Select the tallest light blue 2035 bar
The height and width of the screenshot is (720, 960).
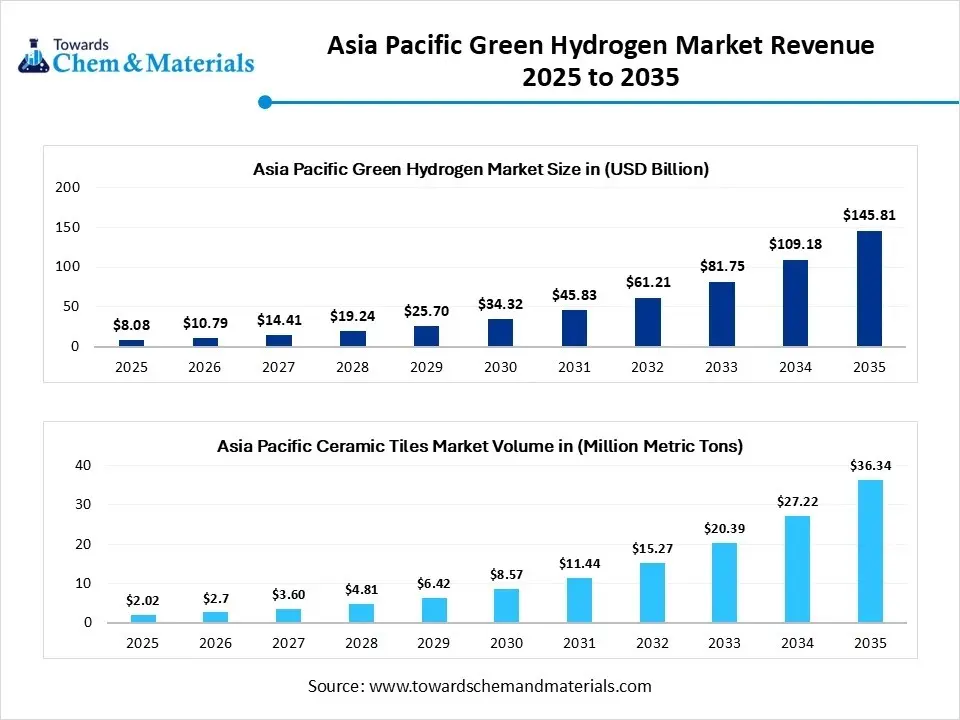(x=869, y=550)
